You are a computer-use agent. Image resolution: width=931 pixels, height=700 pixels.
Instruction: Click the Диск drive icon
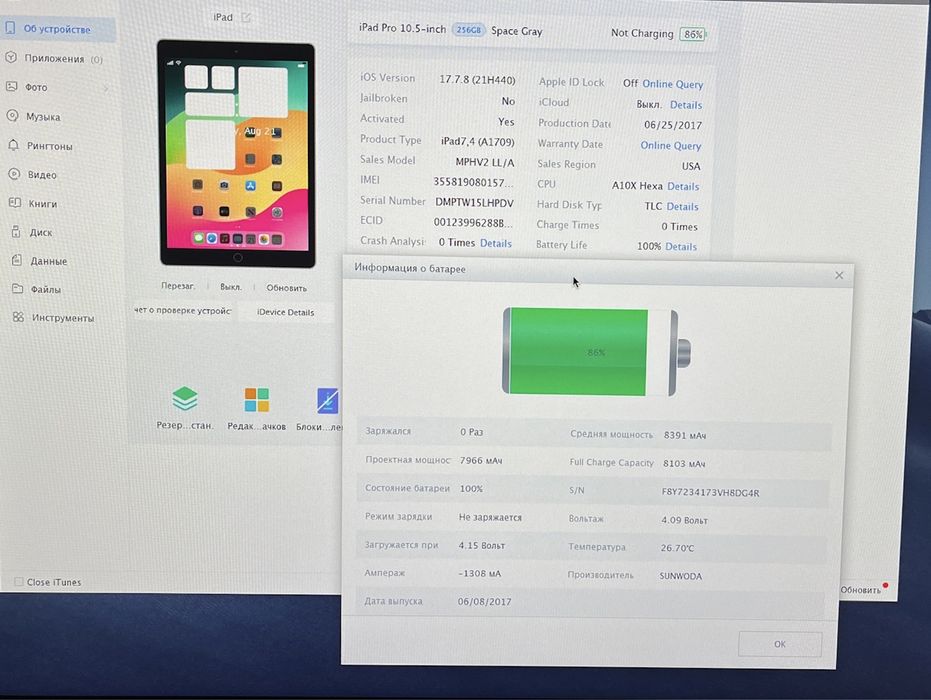(17, 232)
